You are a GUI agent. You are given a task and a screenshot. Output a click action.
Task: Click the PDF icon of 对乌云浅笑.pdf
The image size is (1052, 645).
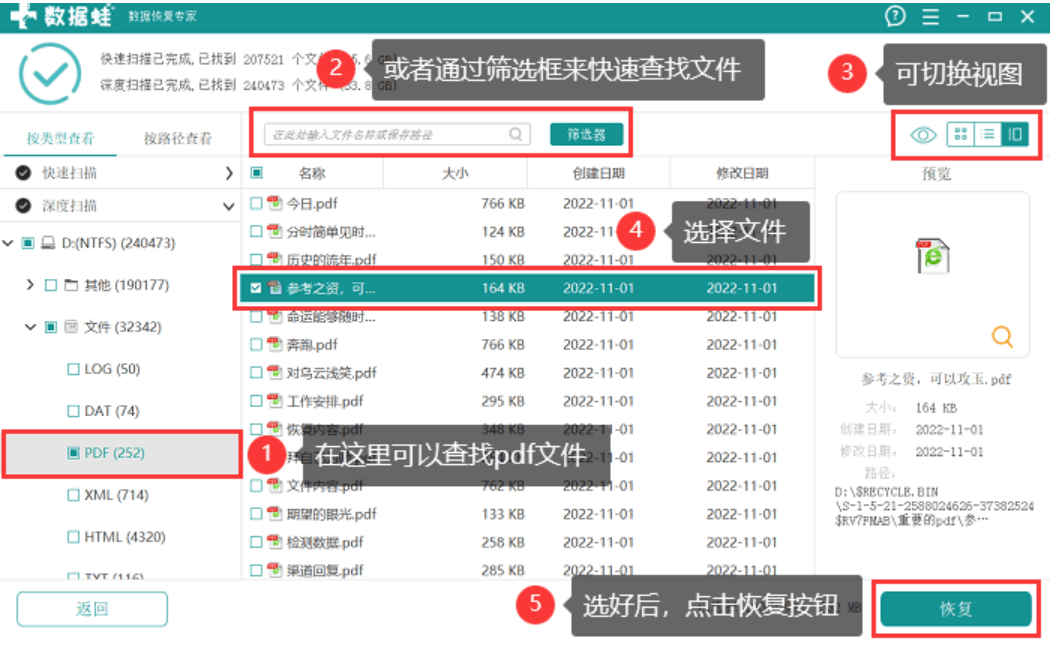click(274, 373)
